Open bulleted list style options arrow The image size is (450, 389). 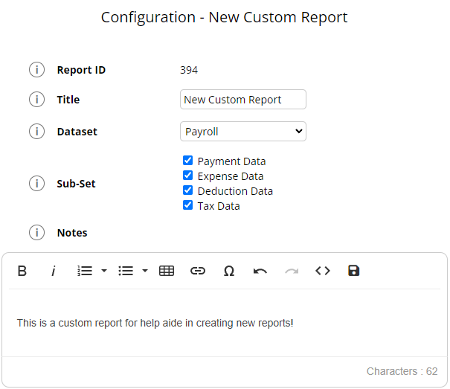[145, 271]
